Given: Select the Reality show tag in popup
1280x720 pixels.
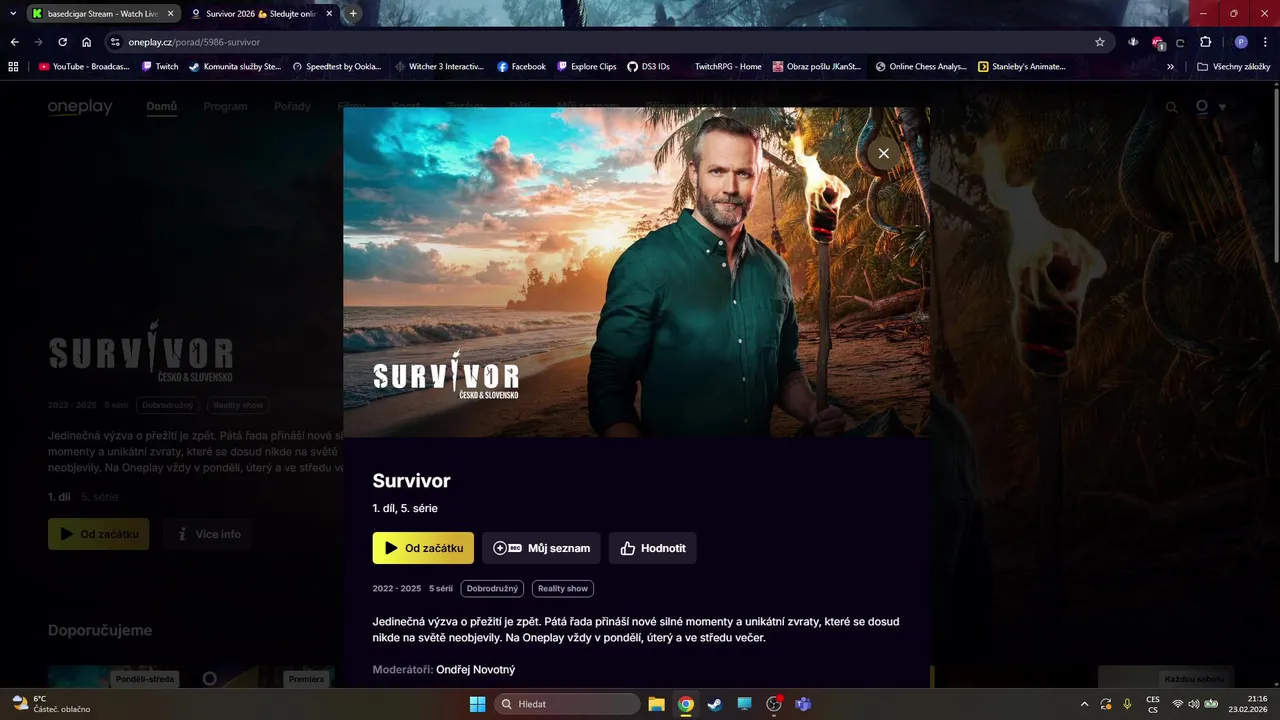Looking at the screenshot, I should tap(563, 589).
